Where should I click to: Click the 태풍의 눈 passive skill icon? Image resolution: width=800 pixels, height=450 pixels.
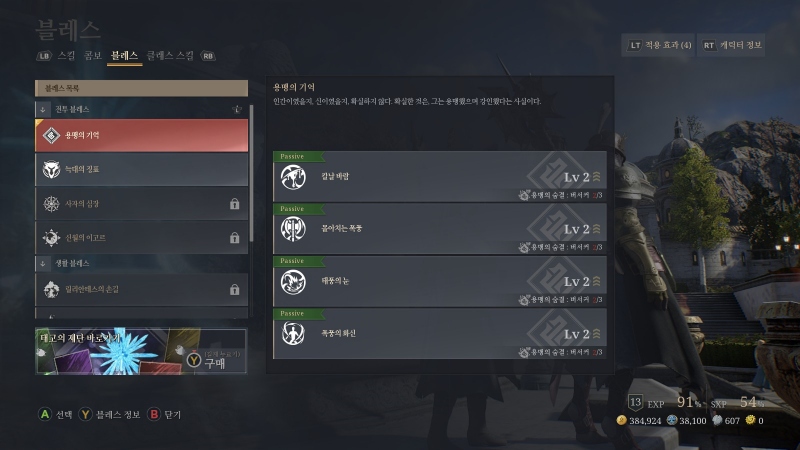tap(293, 282)
